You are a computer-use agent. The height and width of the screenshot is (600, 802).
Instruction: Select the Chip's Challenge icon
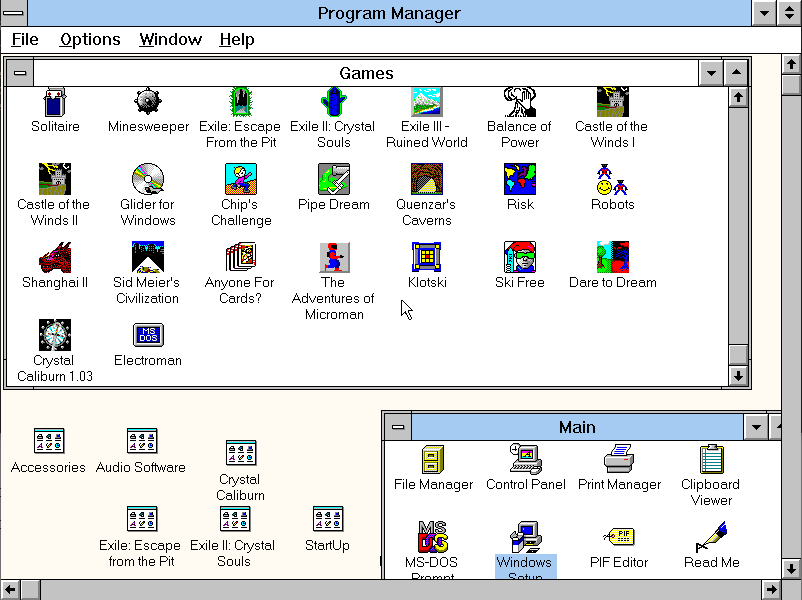(x=240, y=179)
